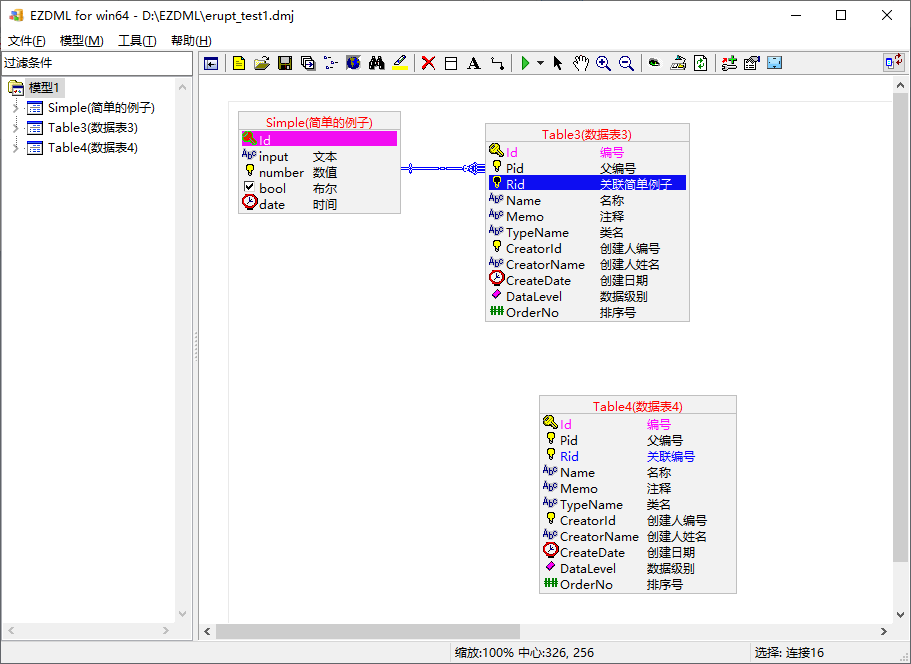Click the TypeName row in Table3
Screen dimensions: 911x664
click(x=587, y=232)
